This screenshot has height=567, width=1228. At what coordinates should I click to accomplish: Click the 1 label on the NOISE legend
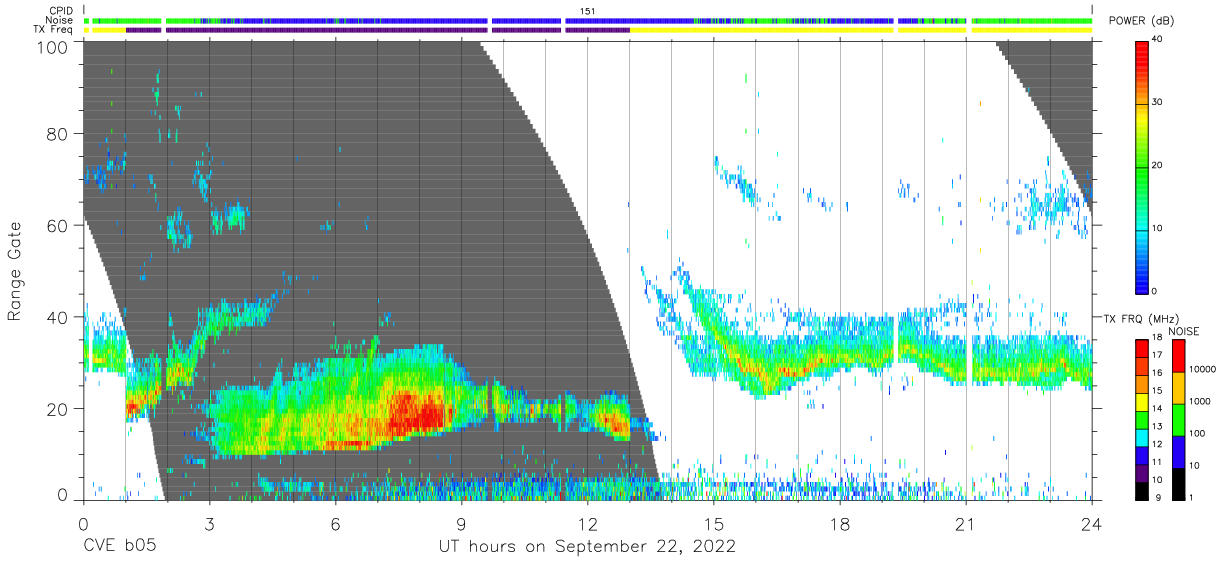coord(1191,497)
